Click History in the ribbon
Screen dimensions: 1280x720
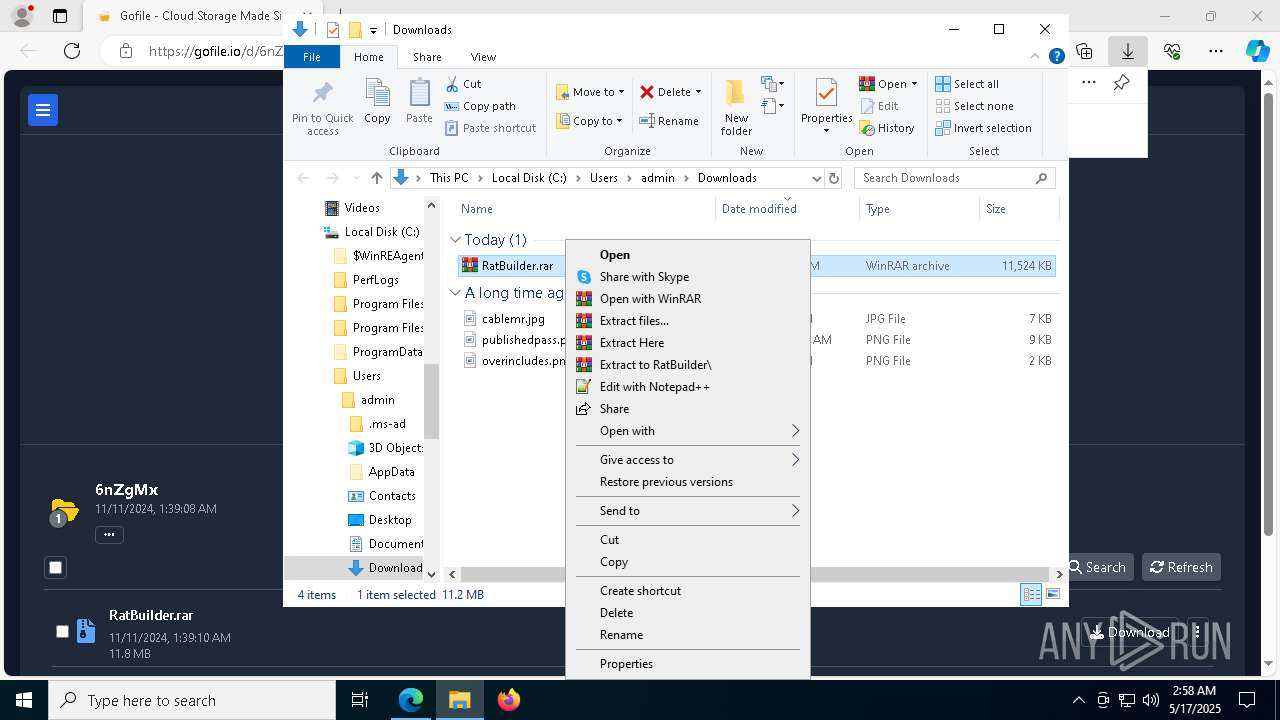coord(886,128)
